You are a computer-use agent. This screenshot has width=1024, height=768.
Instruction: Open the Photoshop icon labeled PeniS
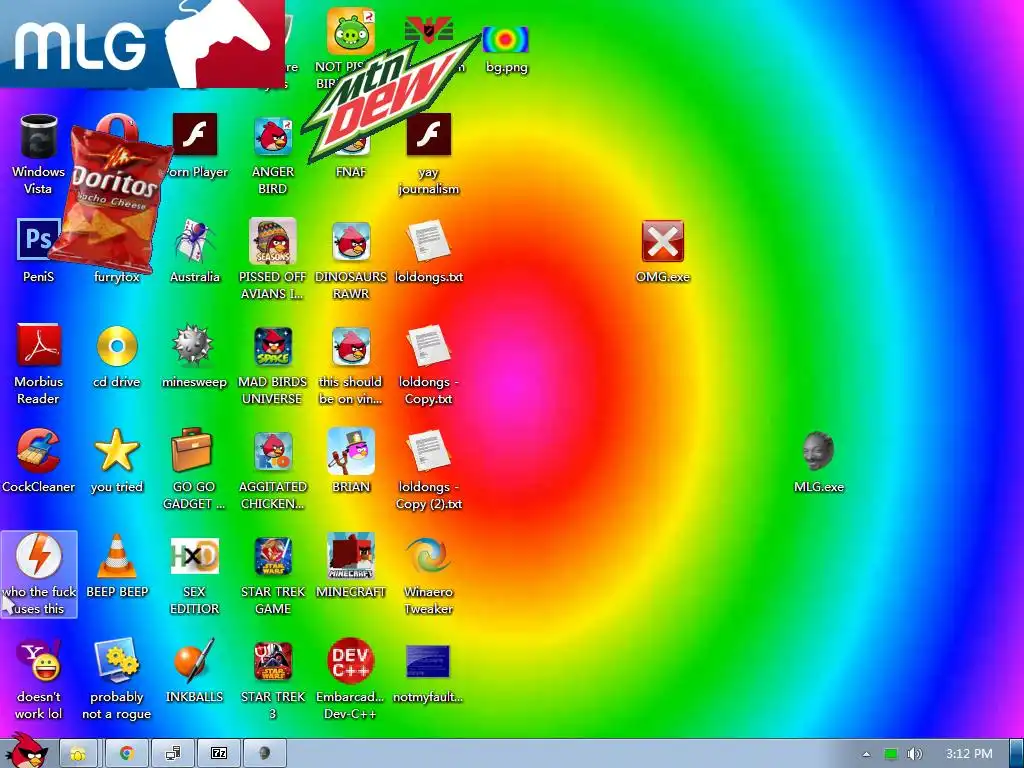(37, 240)
